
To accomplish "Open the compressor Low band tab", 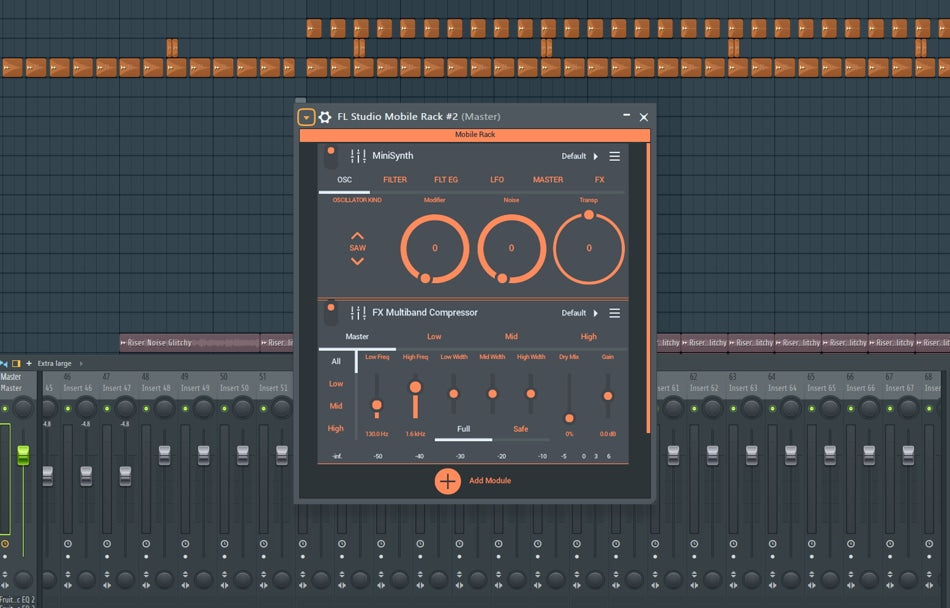I will click(434, 337).
